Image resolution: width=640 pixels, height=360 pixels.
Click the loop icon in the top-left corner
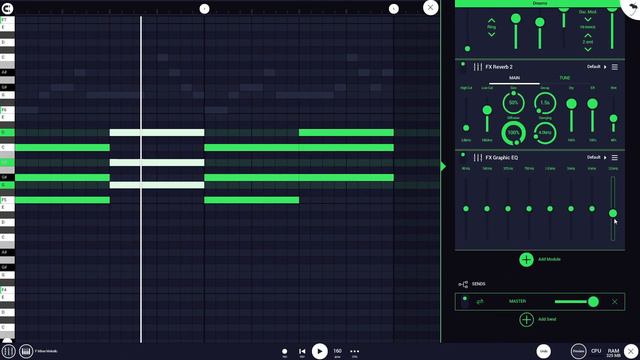(x=7, y=8)
